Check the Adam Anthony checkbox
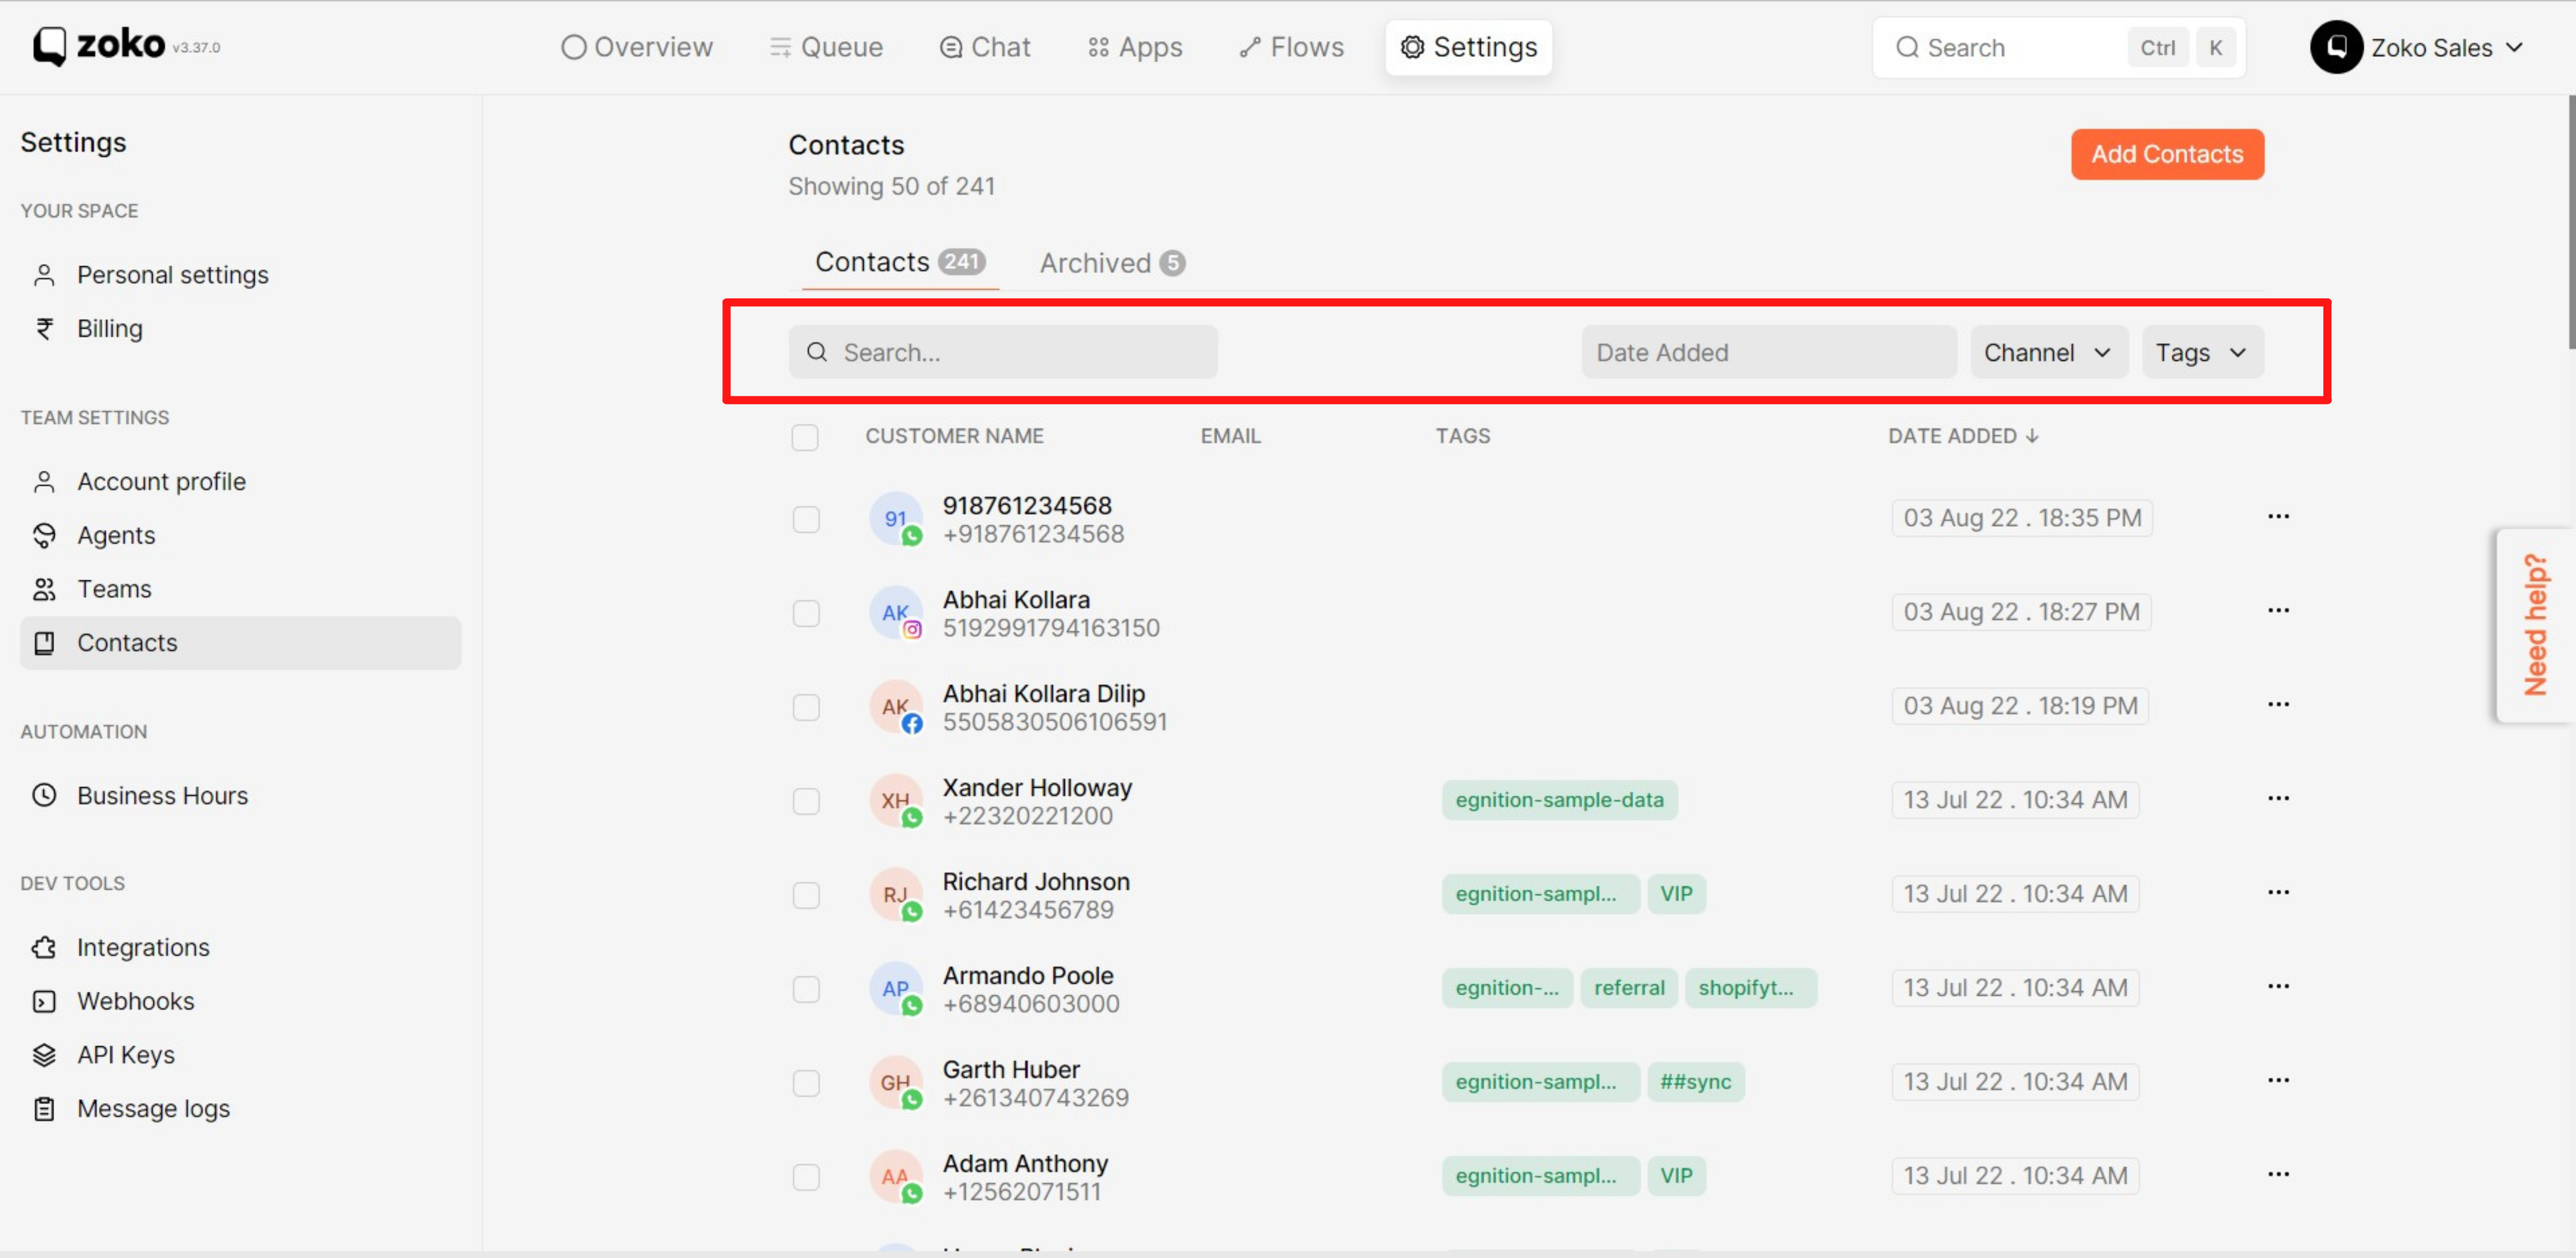The height and width of the screenshot is (1258, 2576). 806,1178
